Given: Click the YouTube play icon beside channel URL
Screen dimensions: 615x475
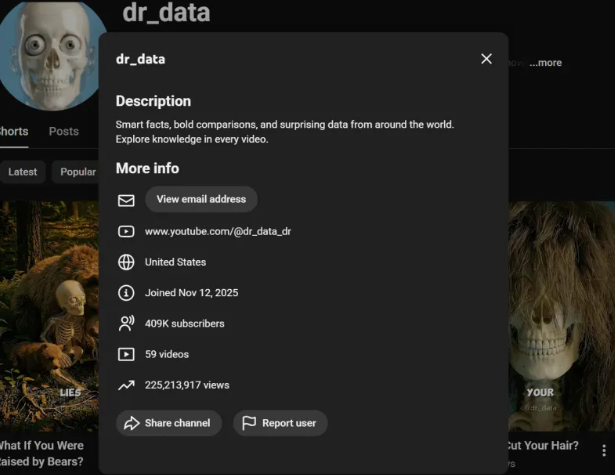Looking at the screenshot, I should (x=126, y=231).
